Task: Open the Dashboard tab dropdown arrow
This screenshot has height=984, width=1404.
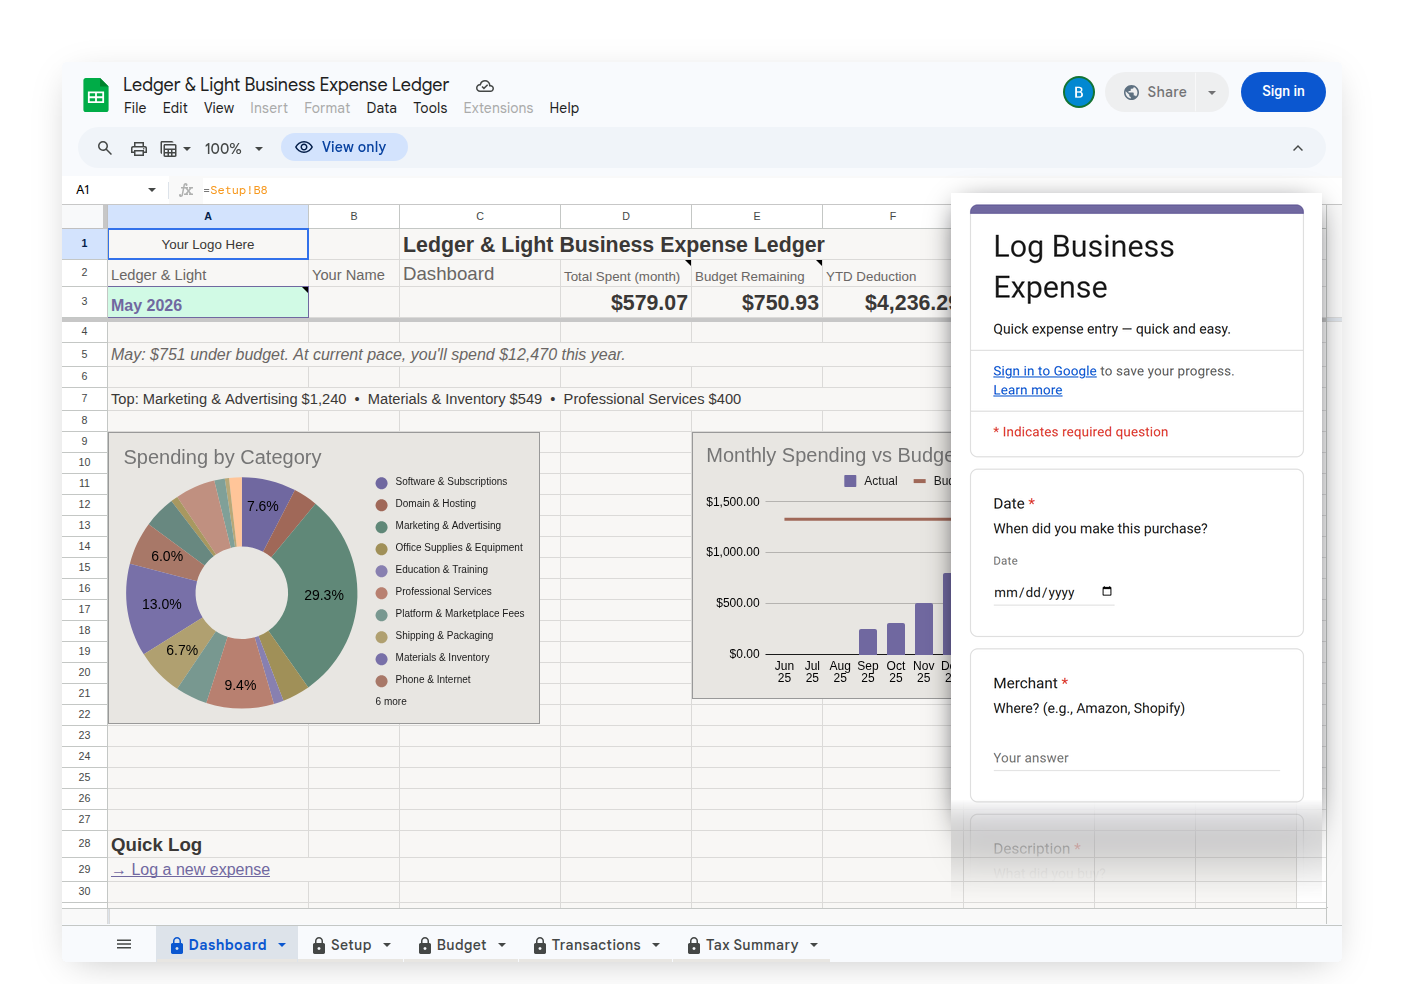Action: [x=282, y=945]
